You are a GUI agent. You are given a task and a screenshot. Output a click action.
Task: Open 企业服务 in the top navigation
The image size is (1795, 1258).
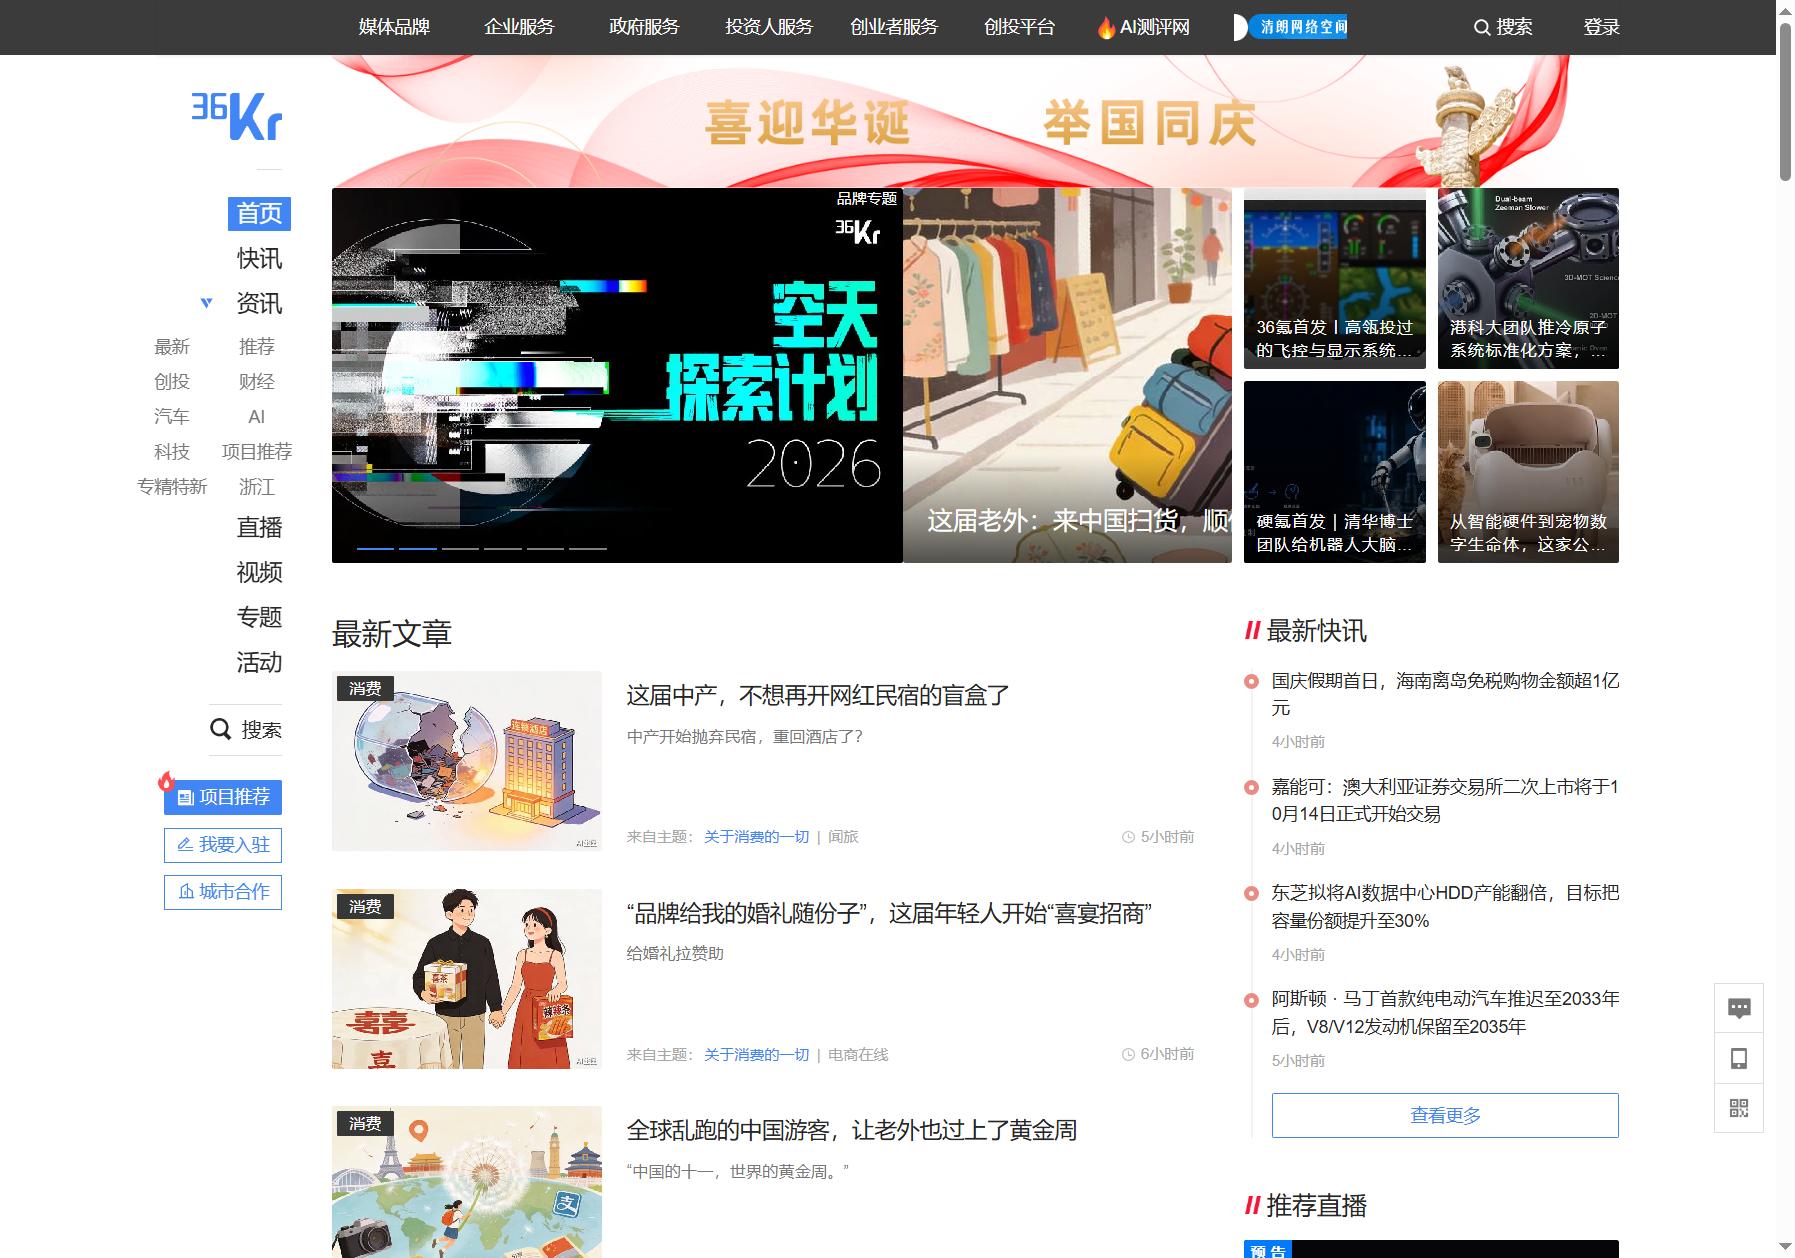point(519,27)
